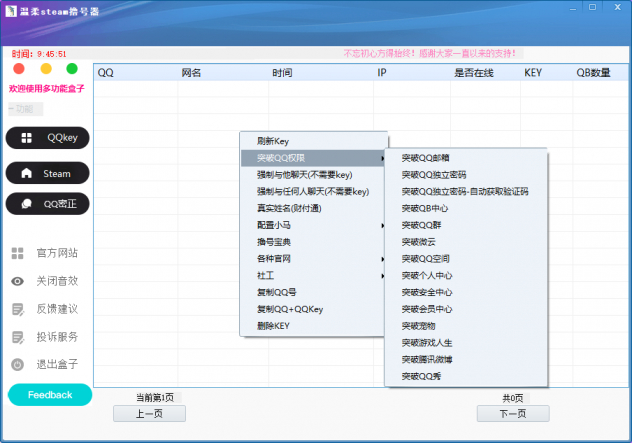Open the QQ密正 section

click(48, 204)
